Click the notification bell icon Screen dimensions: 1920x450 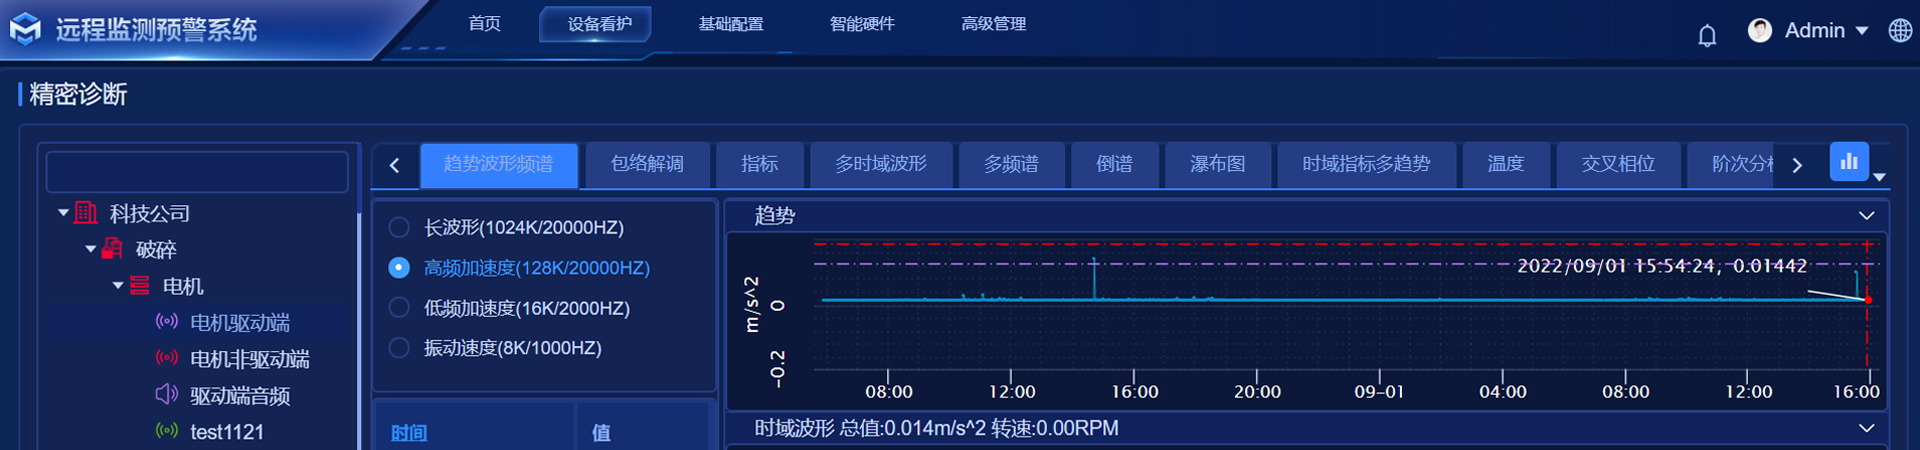[1707, 36]
